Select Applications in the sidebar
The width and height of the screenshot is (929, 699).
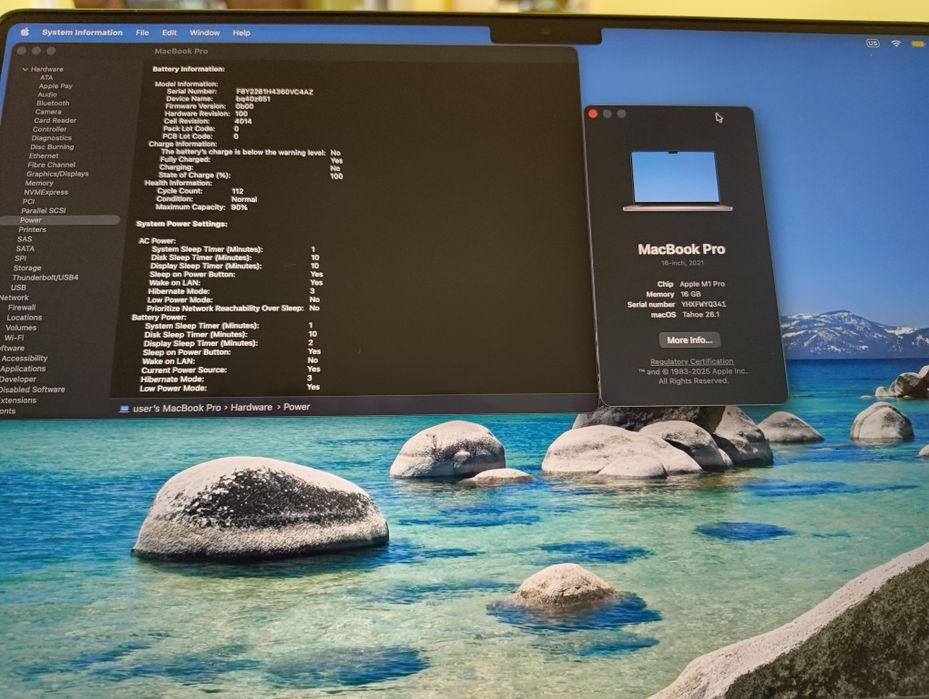pyautogui.click(x=23, y=368)
